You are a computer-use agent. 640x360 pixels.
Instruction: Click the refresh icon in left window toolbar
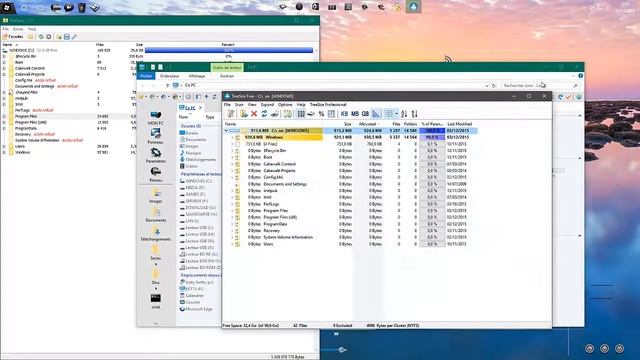[41, 37]
